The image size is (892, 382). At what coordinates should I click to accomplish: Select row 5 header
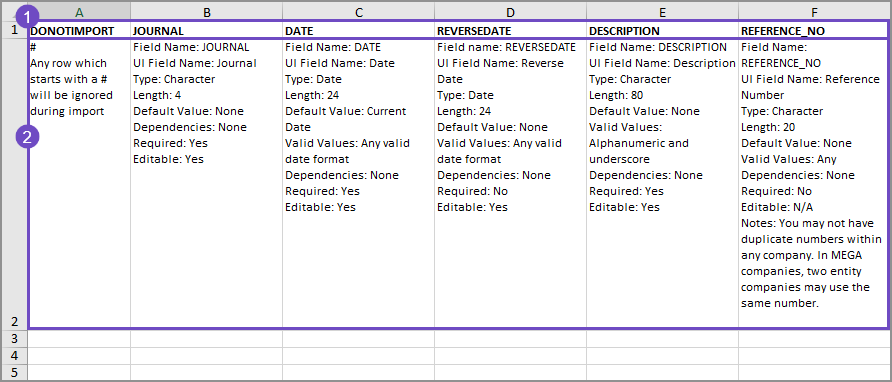tap(14, 372)
